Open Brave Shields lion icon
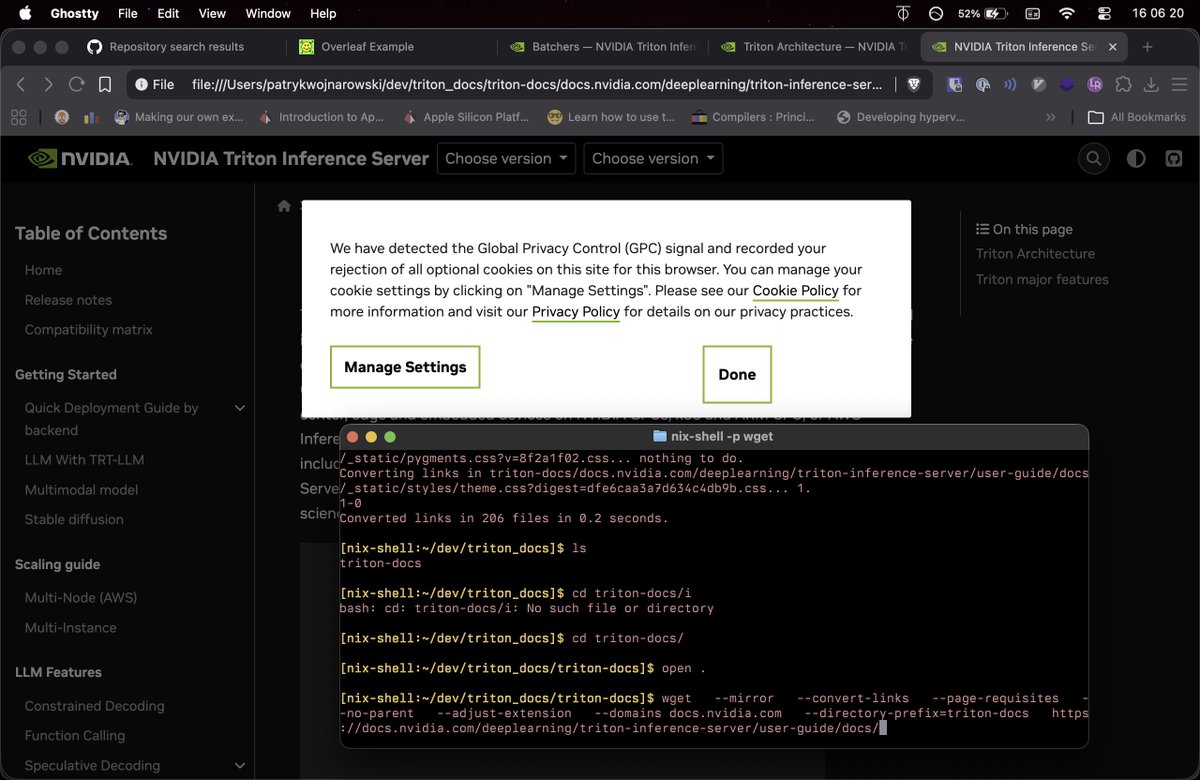Viewport: 1200px width, 780px height. point(913,85)
